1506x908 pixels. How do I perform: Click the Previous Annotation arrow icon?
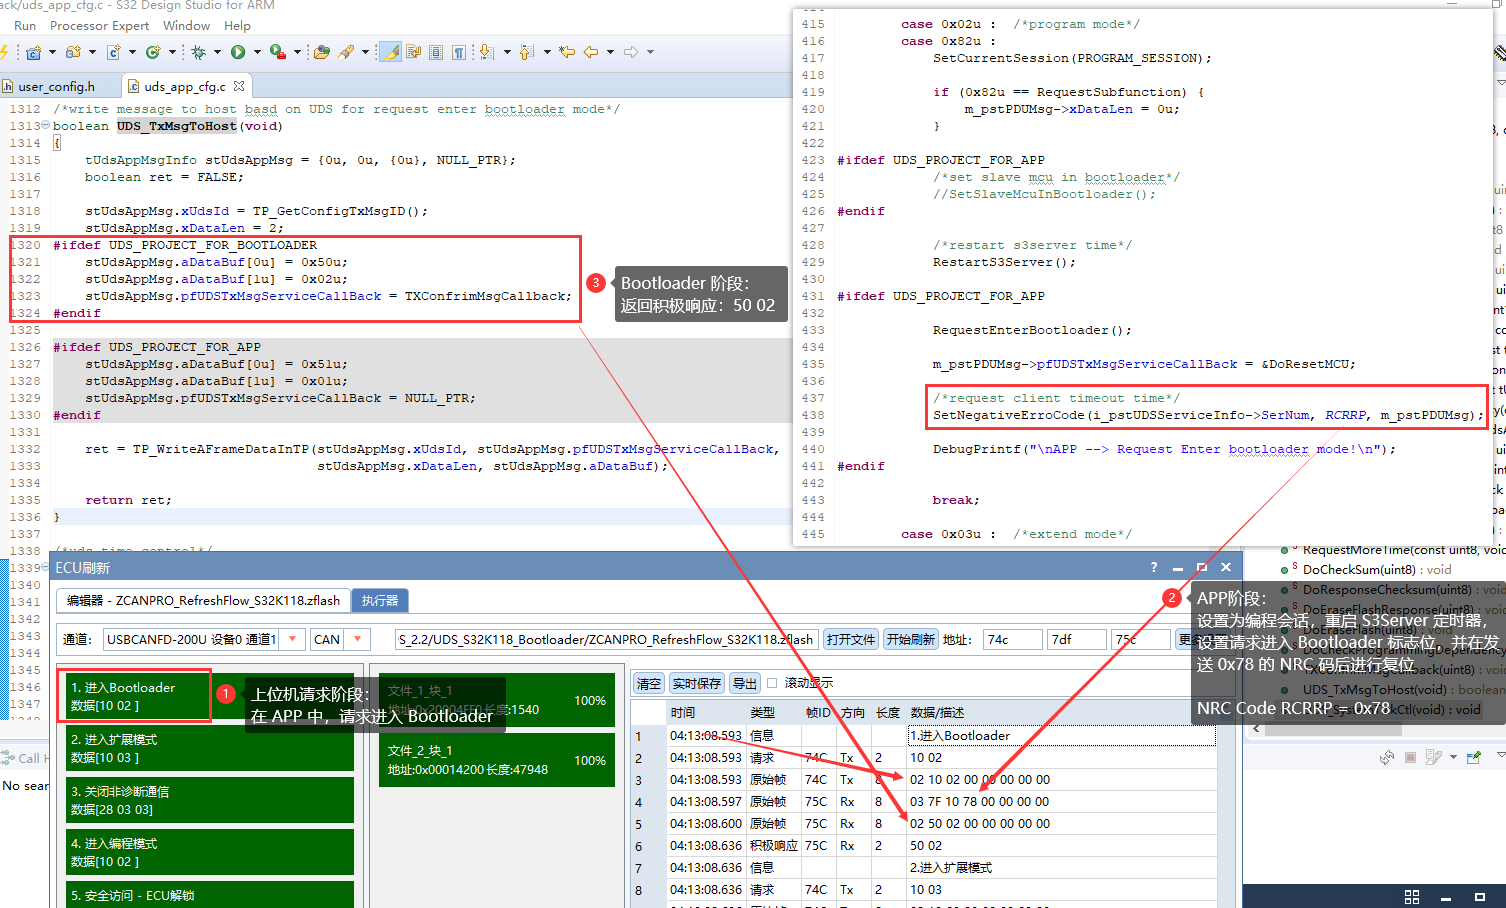(526, 52)
